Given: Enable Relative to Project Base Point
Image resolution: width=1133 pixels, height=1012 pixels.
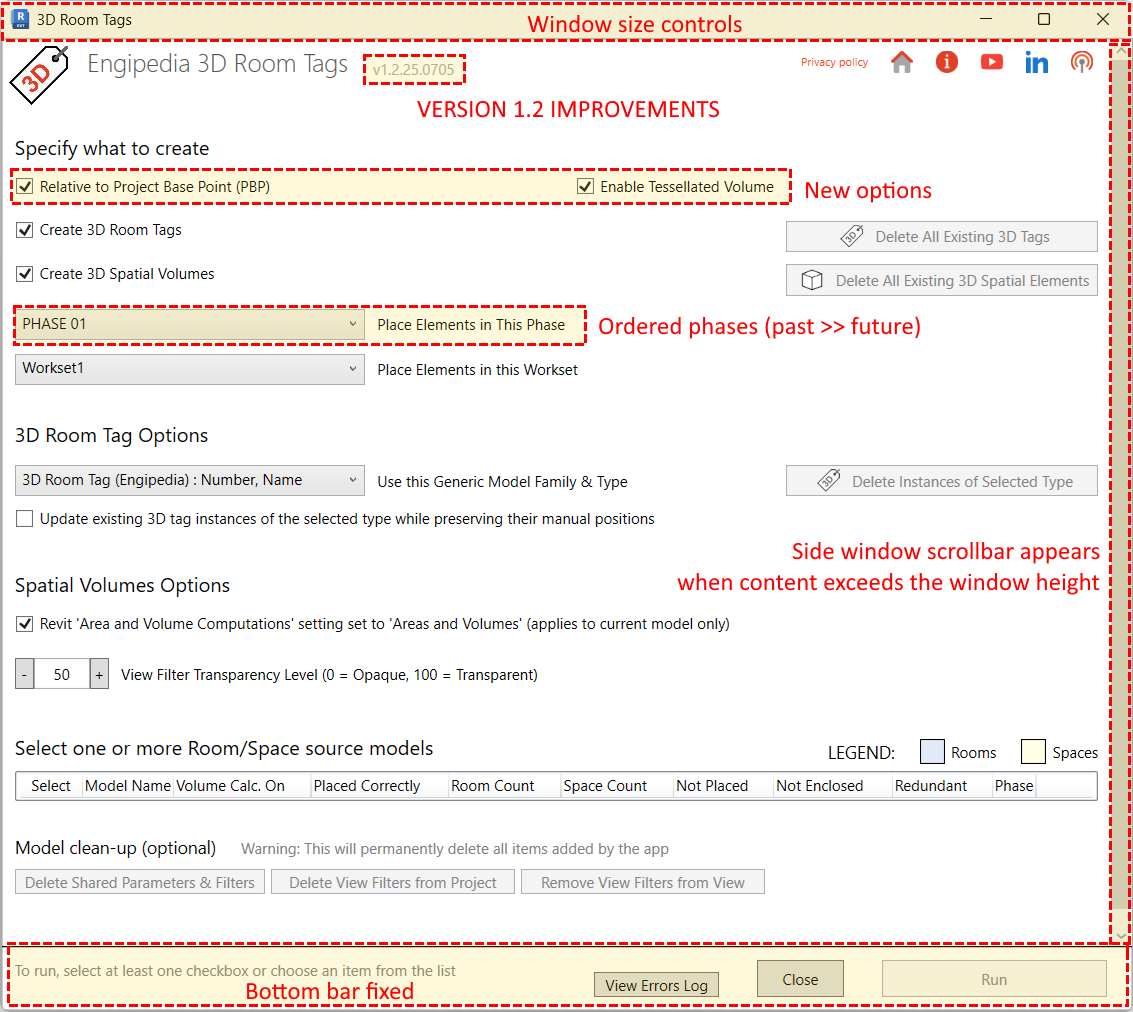Looking at the screenshot, I should (x=24, y=186).
